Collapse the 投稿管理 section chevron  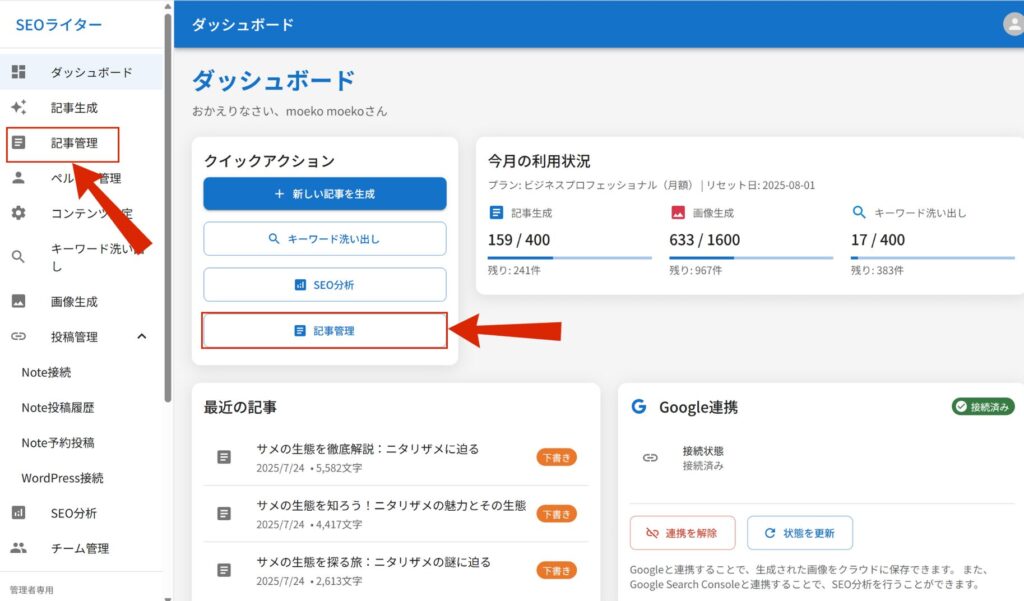pyautogui.click(x=141, y=337)
